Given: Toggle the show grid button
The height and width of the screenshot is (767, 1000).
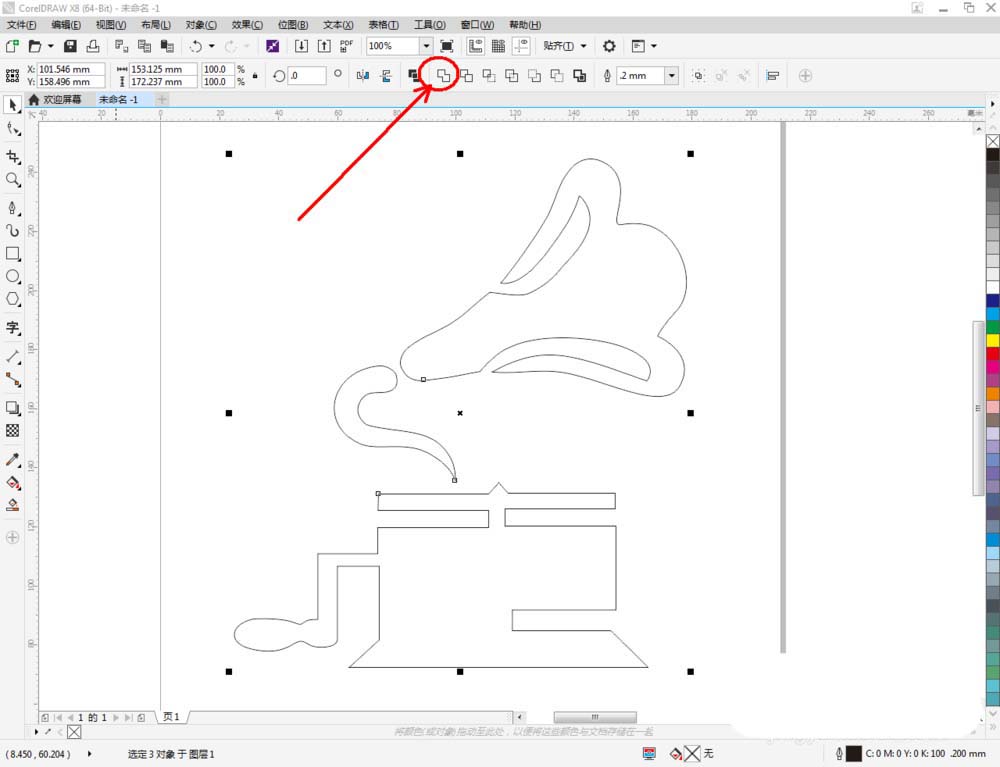Looking at the screenshot, I should tap(498, 46).
